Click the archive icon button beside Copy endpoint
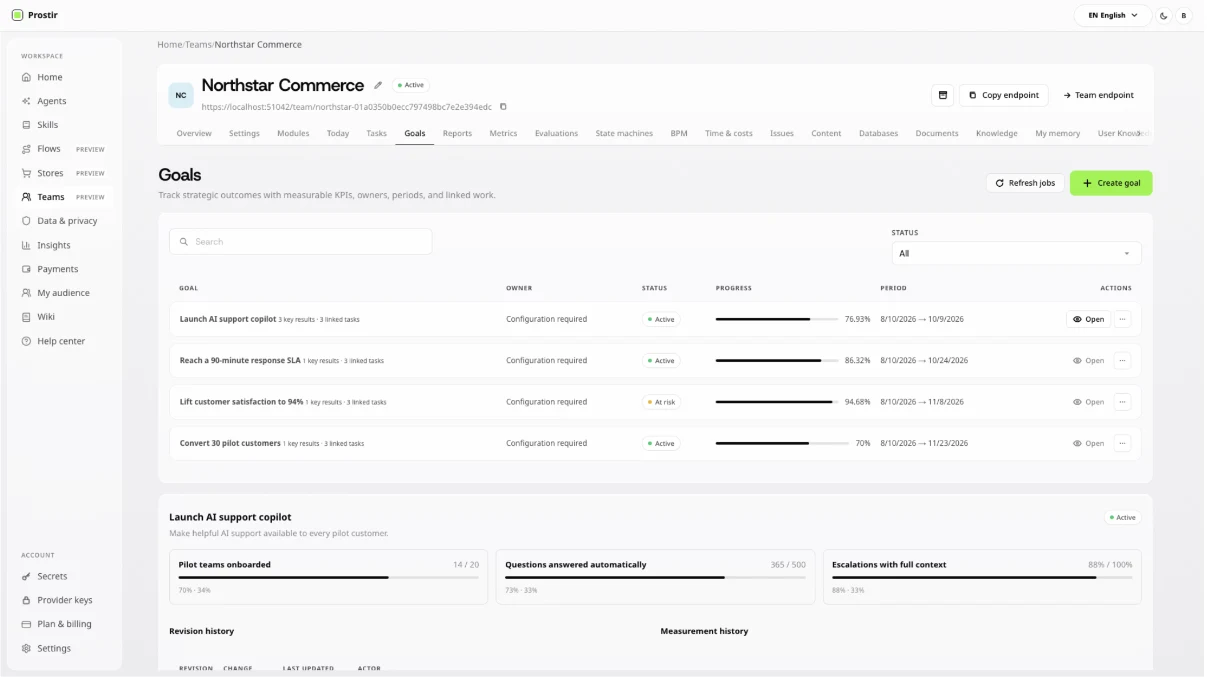1207x677 pixels. pos(941,95)
